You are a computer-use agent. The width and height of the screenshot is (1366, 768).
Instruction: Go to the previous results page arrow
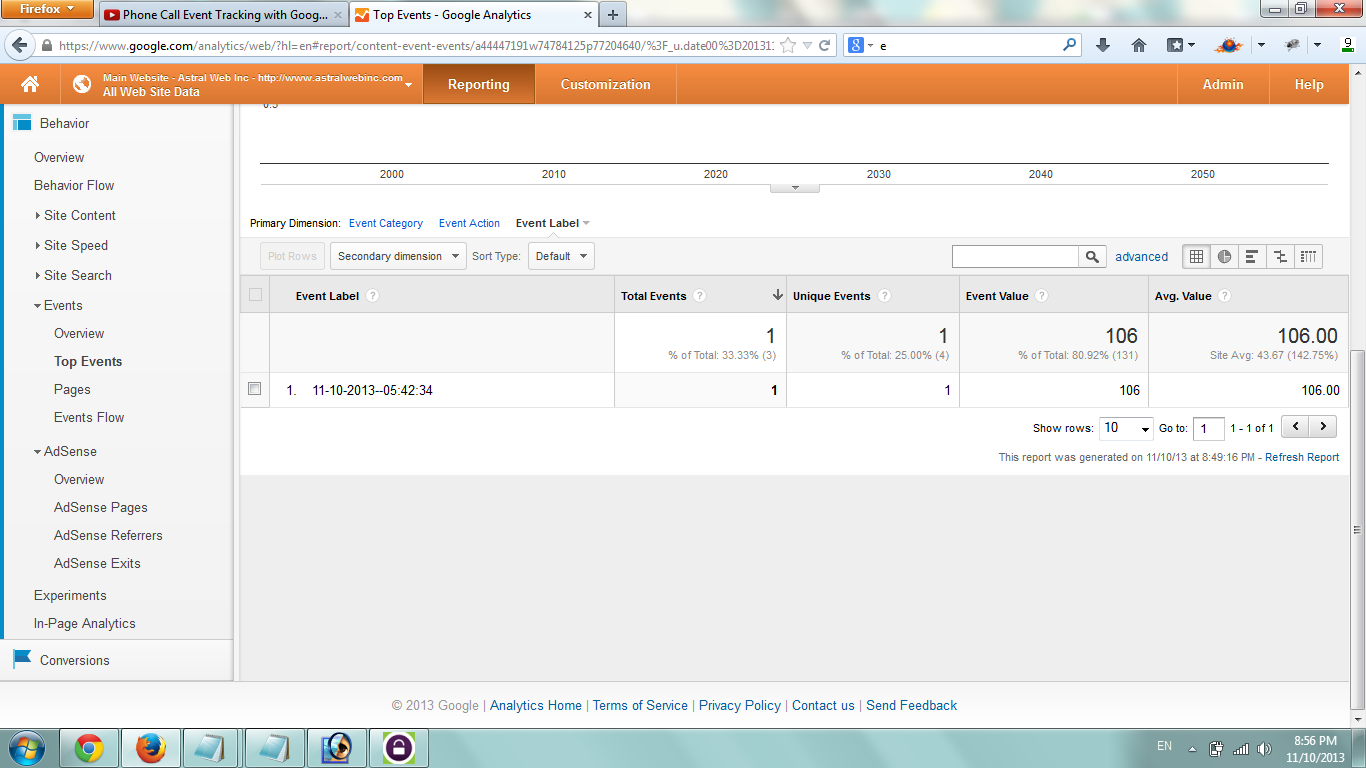(1296, 427)
